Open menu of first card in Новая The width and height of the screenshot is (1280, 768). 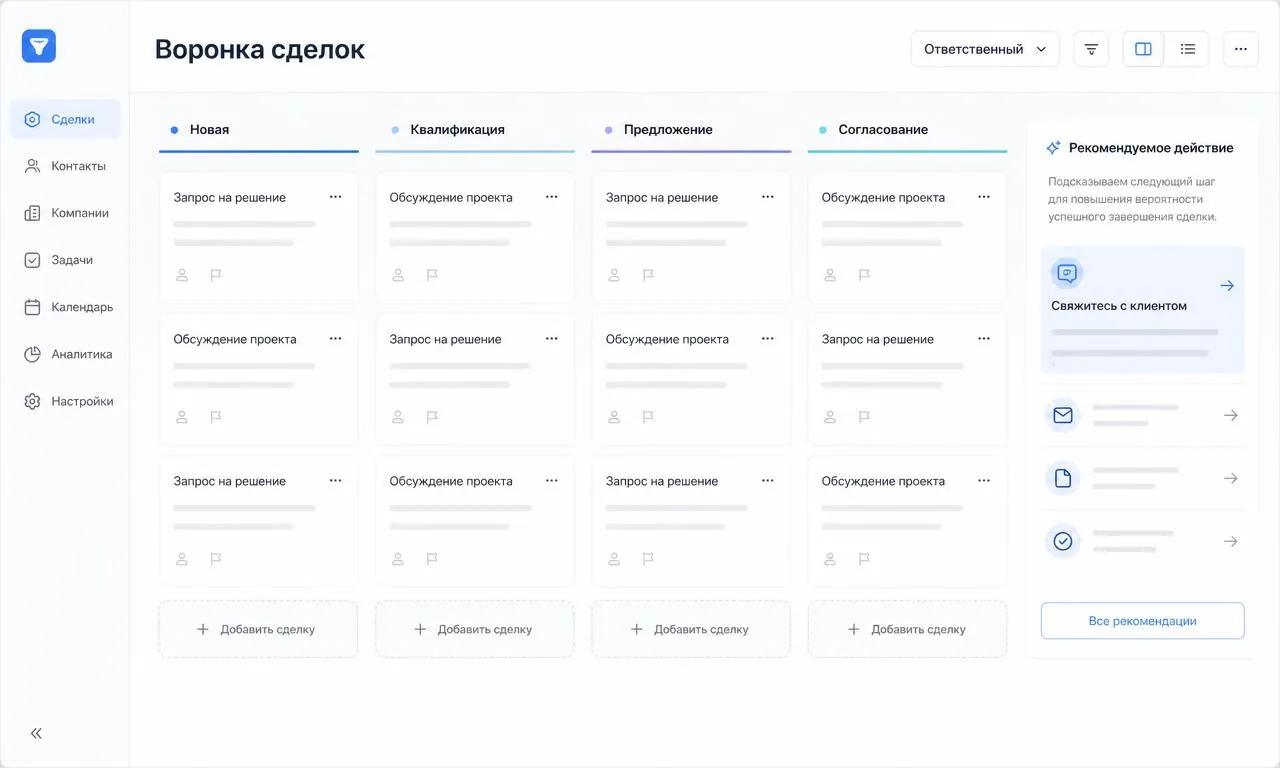(336, 197)
